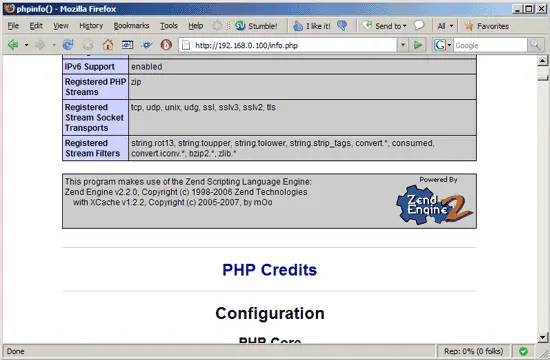Click the blue window icon after Home
Viewport: 550px width, 360px height.
(127, 45)
